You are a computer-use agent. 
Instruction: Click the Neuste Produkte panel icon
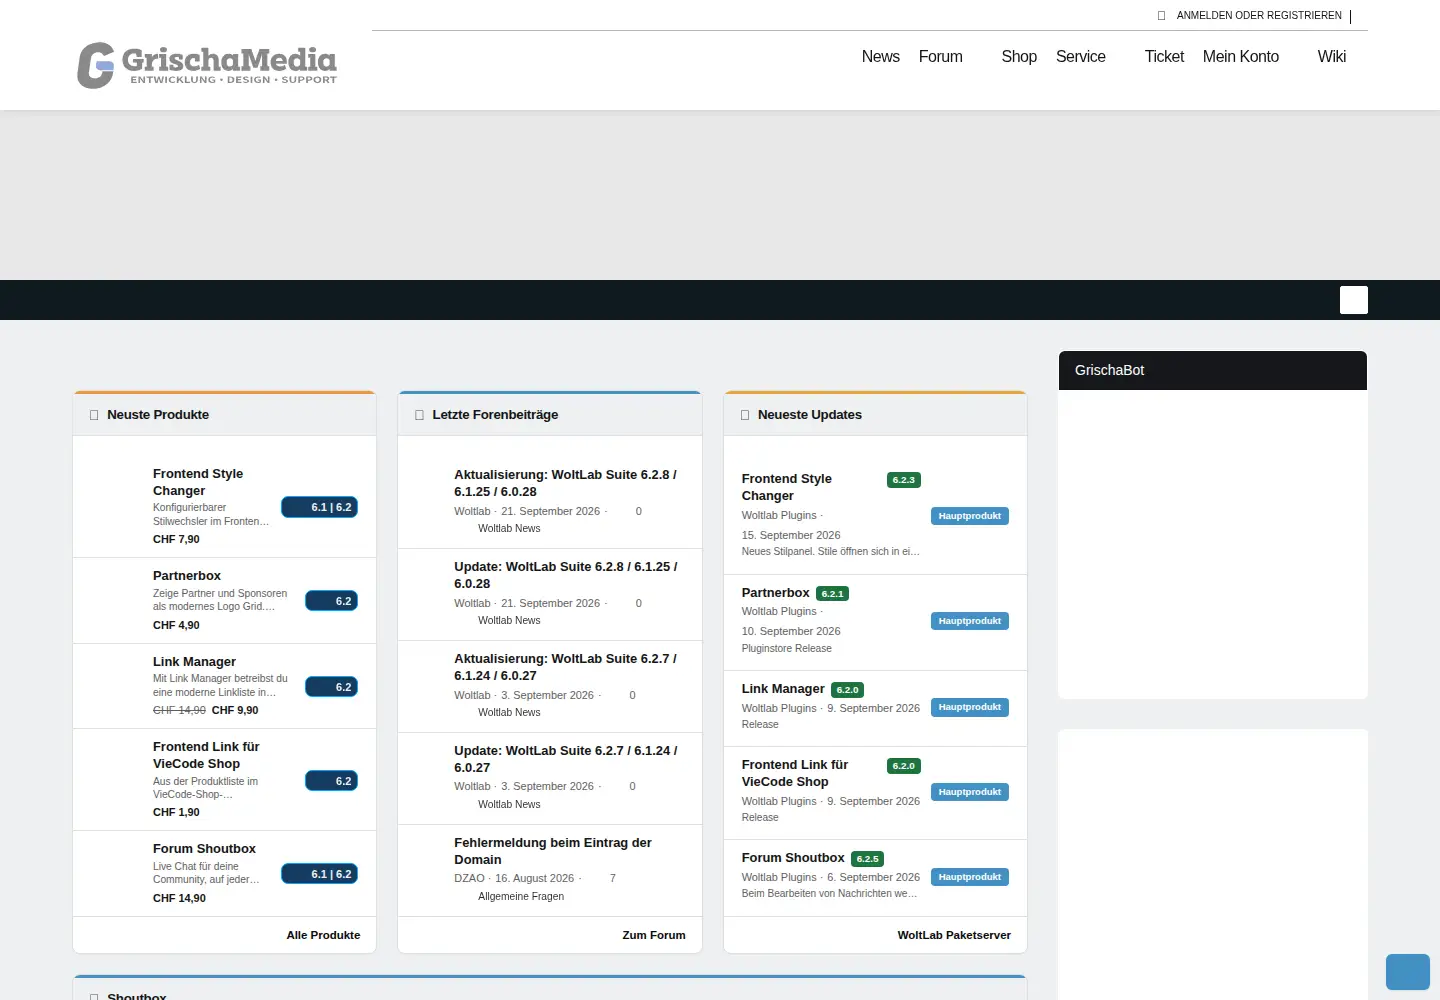click(94, 415)
